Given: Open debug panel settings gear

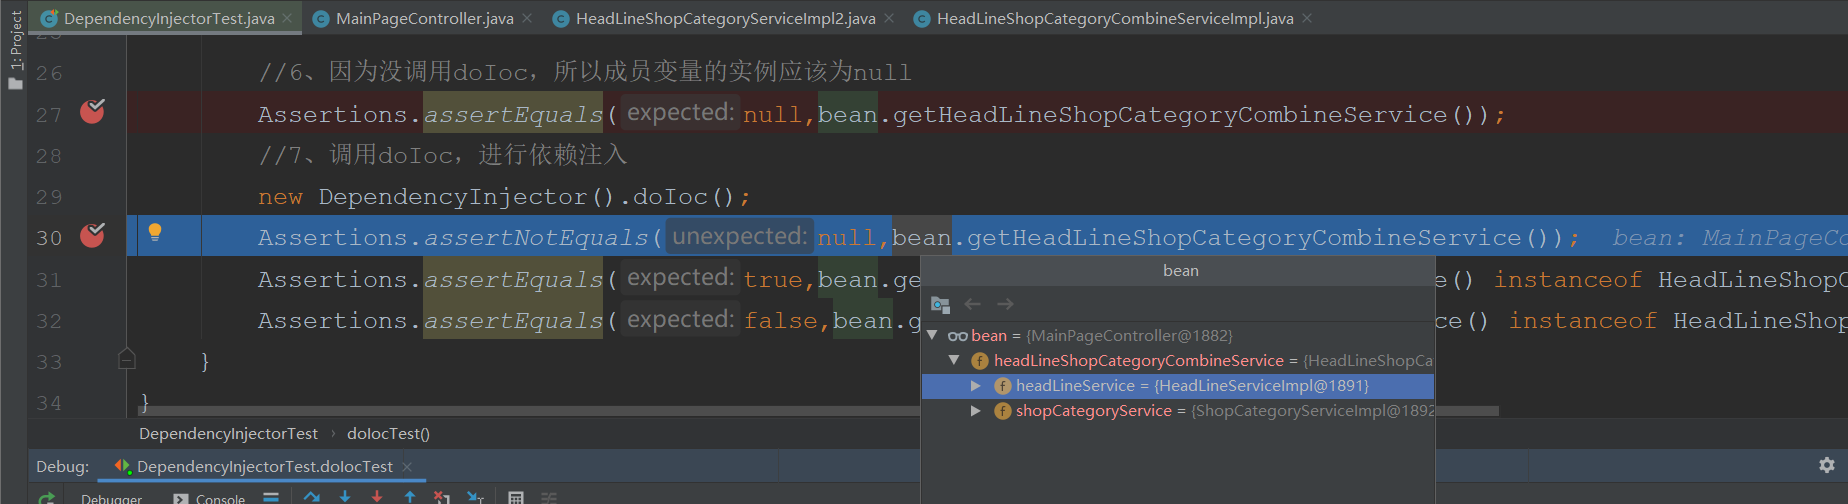Looking at the screenshot, I should tap(1826, 465).
